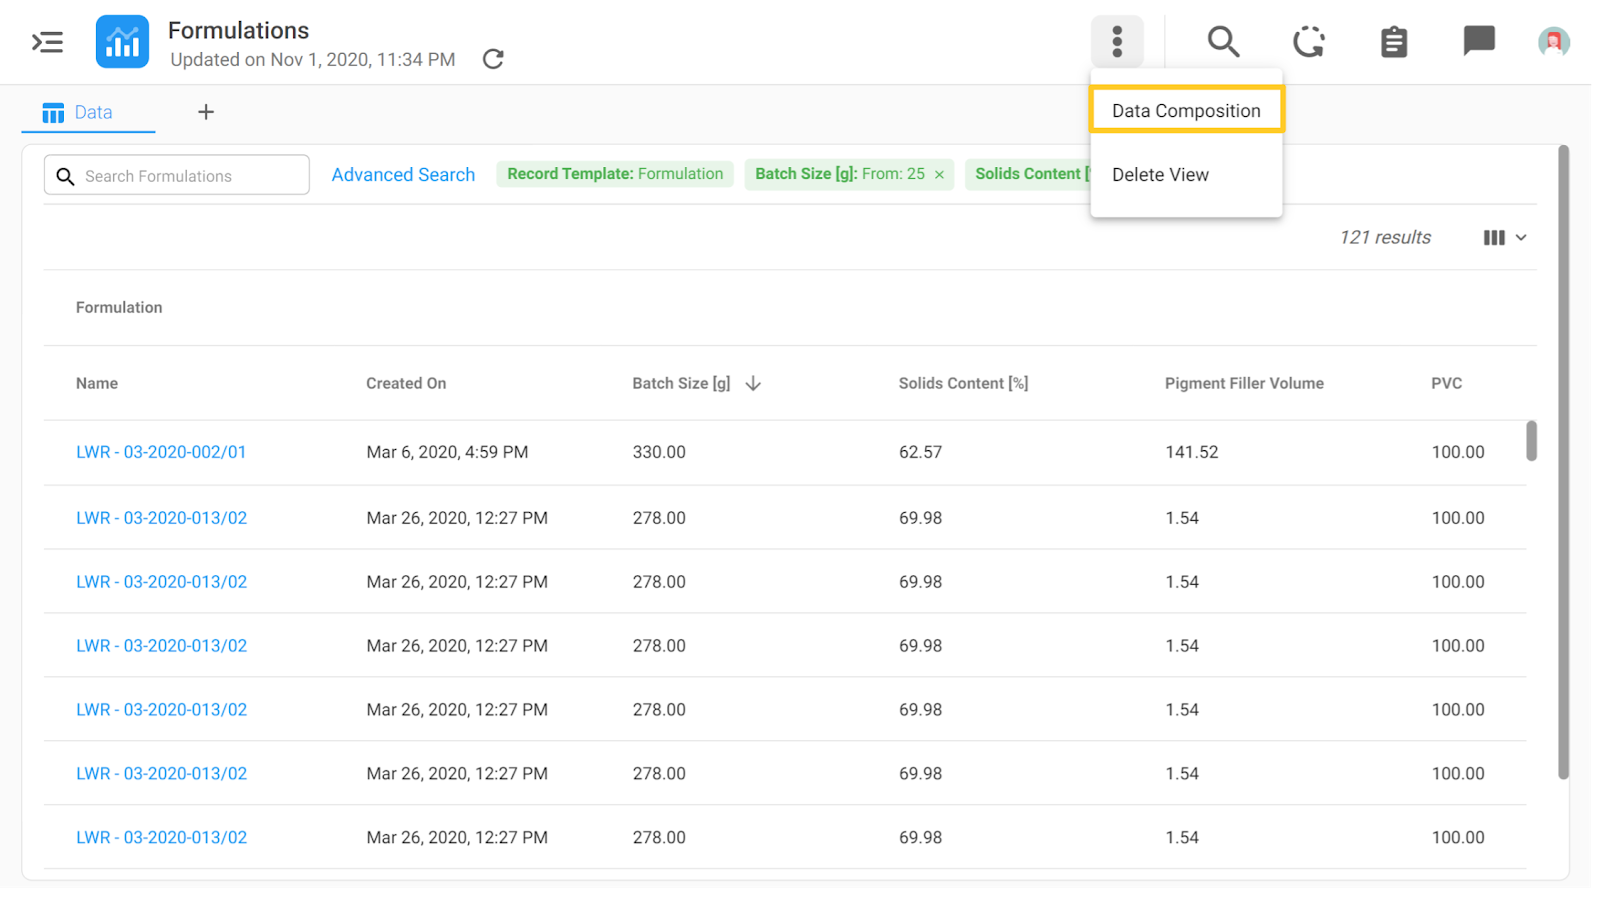Select the 141.52 pigment filler cell

[x=1191, y=452]
